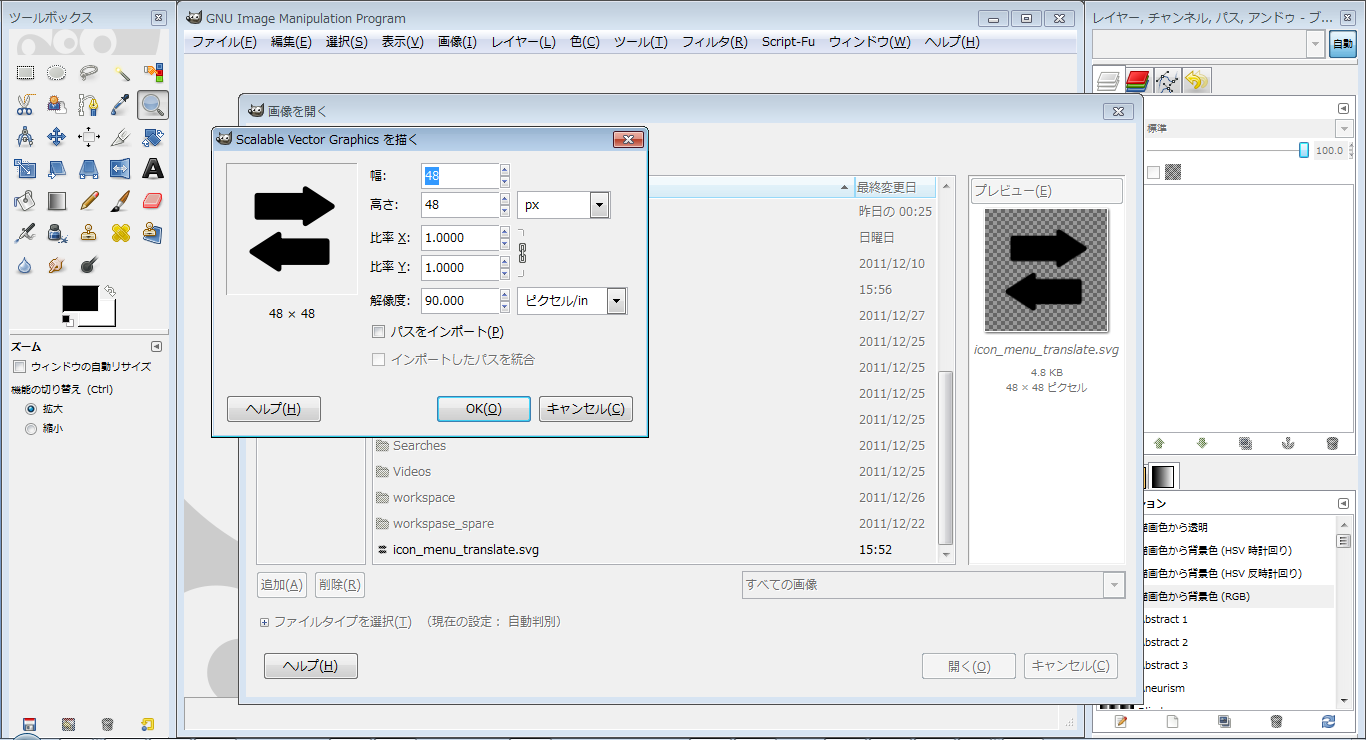
Task: Select the Fuzzy Select magic wand tool
Action: 123,72
